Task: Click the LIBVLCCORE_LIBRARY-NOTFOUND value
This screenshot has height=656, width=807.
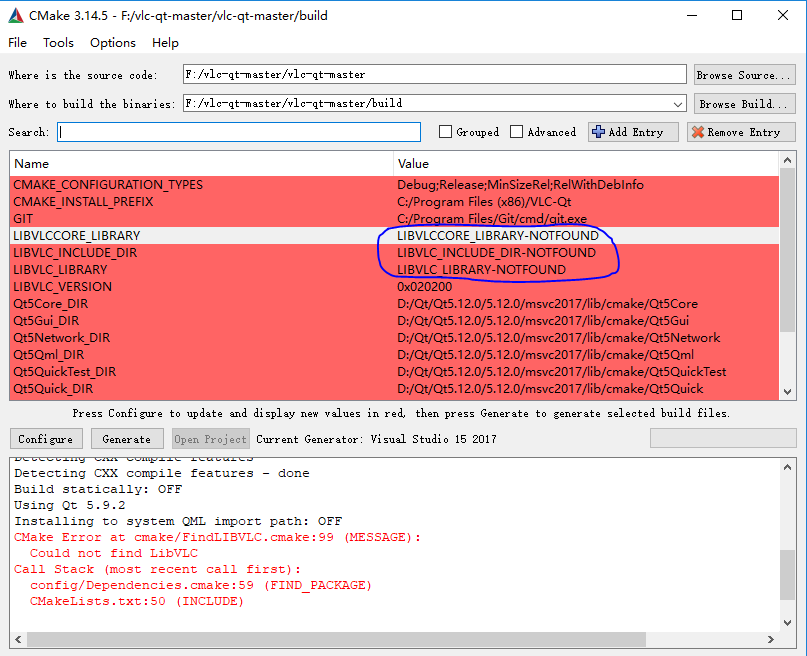Action: pyautogui.click(x=498, y=236)
